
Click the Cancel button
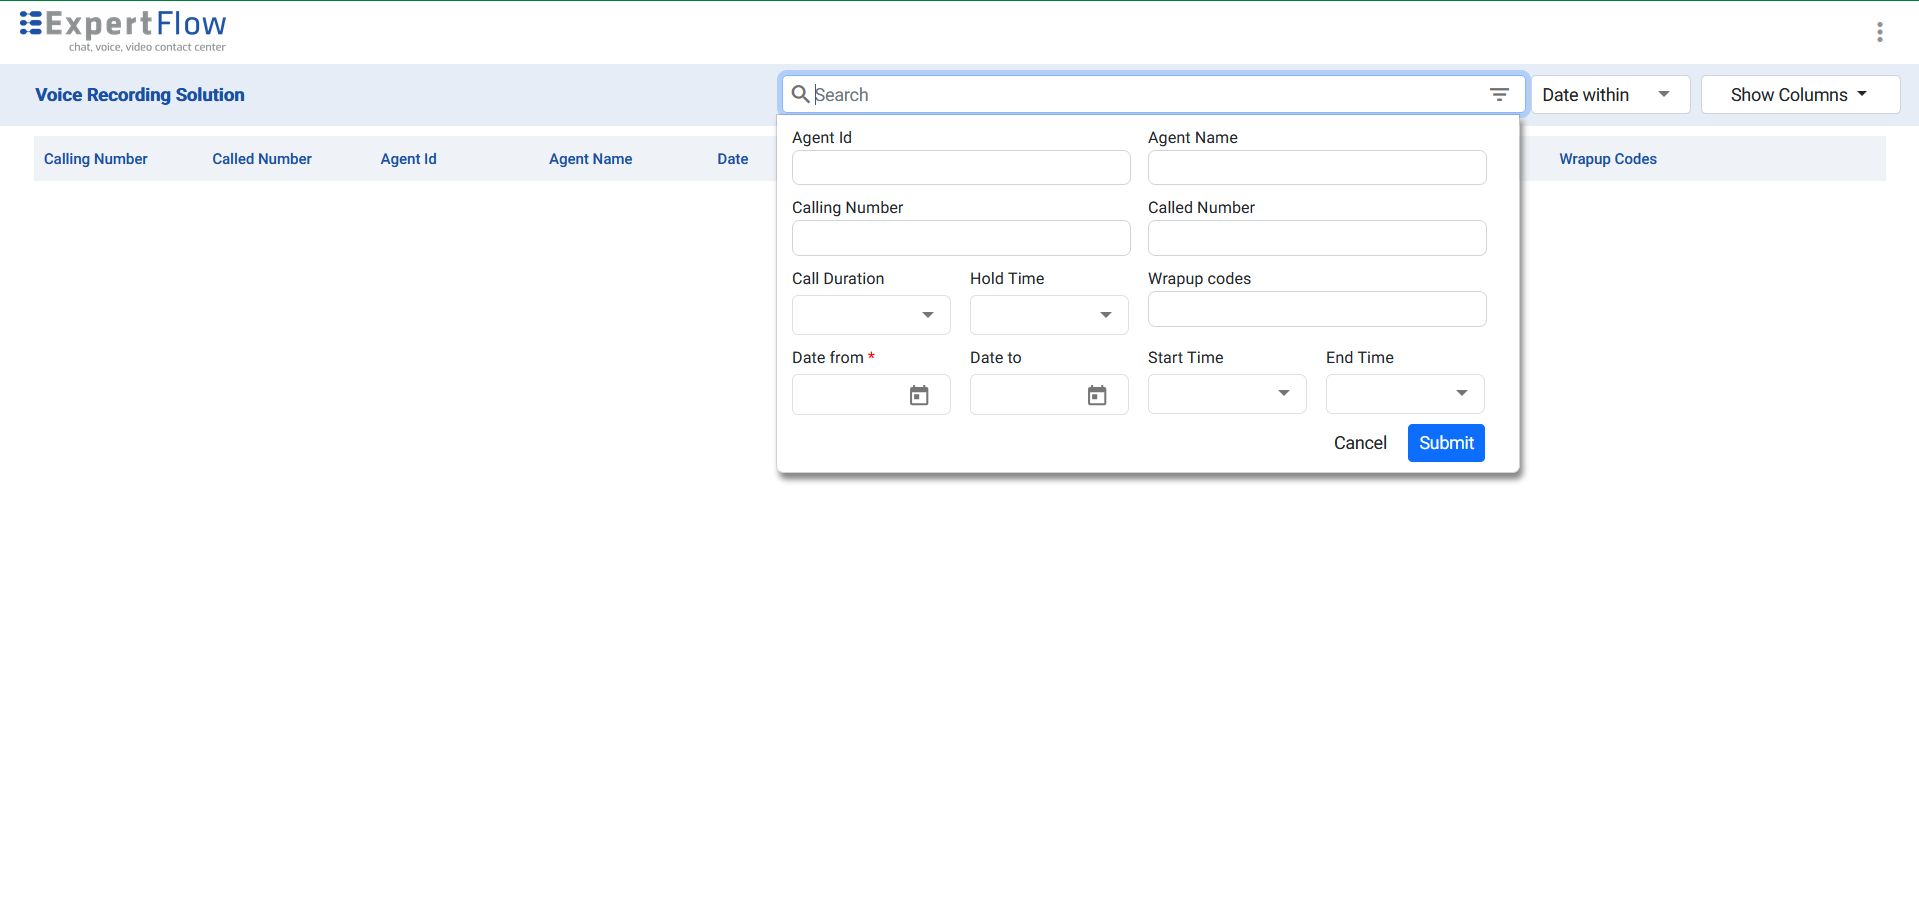click(x=1360, y=443)
